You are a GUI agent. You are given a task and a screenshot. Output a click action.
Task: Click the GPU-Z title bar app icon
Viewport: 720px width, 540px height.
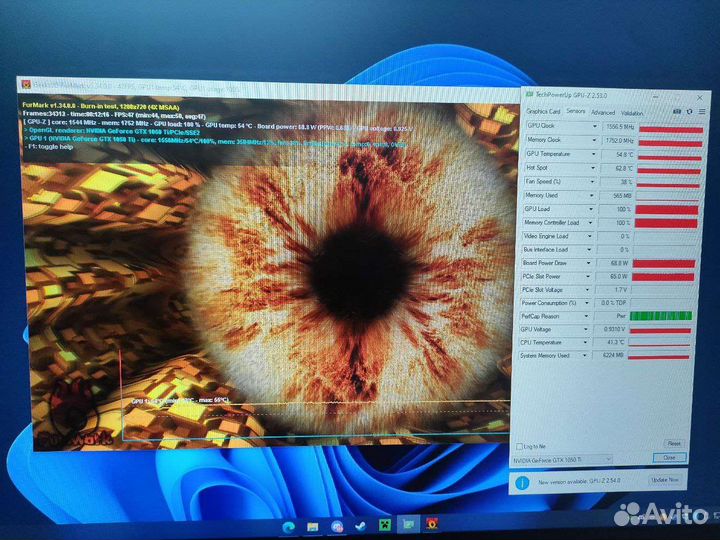529,94
